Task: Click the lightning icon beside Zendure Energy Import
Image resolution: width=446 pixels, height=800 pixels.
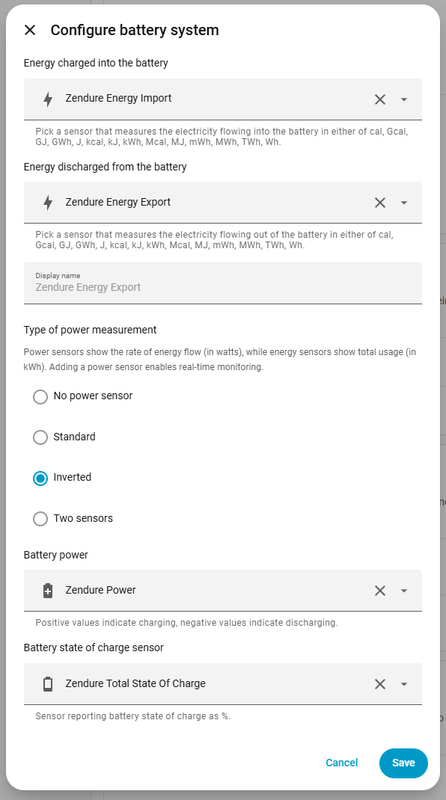Action: (48, 99)
